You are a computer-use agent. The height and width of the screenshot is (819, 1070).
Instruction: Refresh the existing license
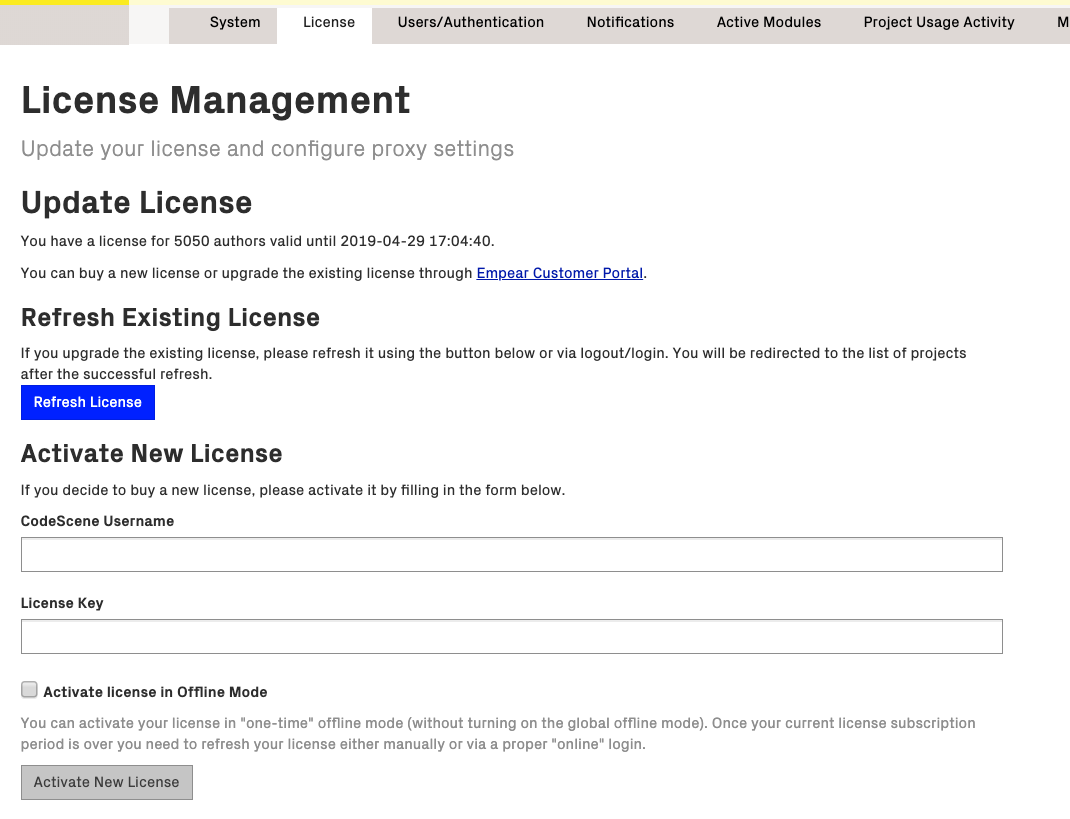pos(87,402)
